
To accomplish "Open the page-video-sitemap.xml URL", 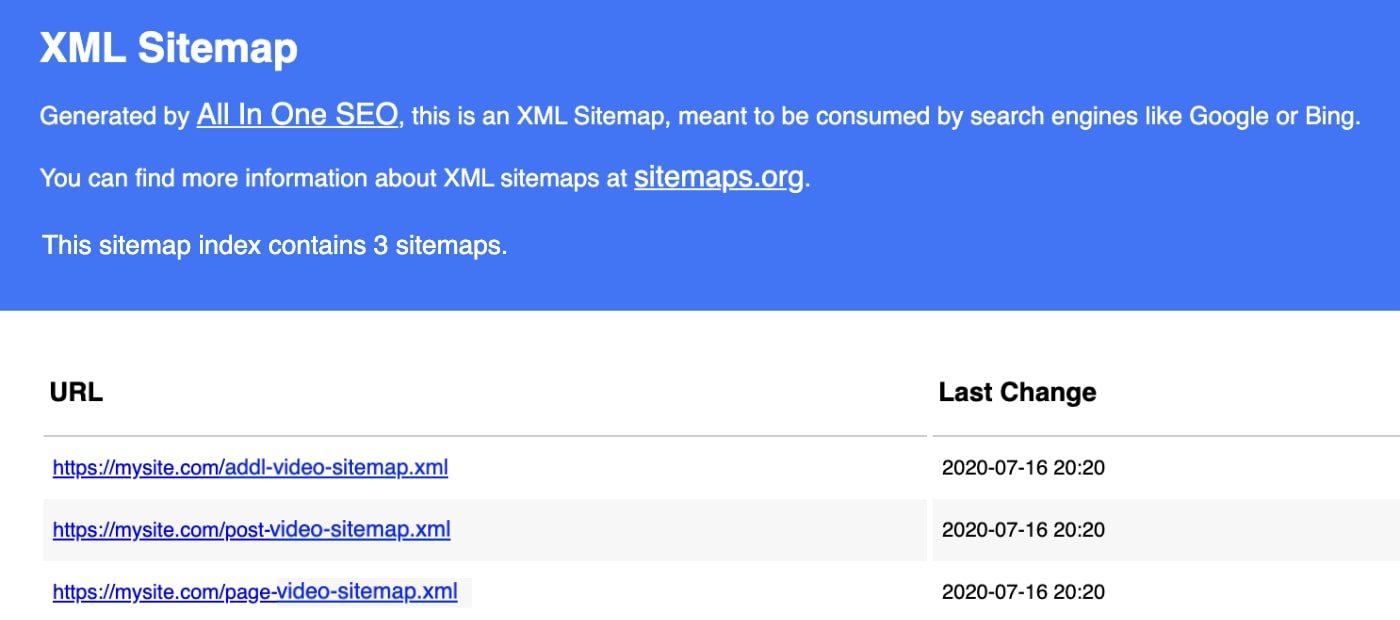I will click(x=255, y=592).
